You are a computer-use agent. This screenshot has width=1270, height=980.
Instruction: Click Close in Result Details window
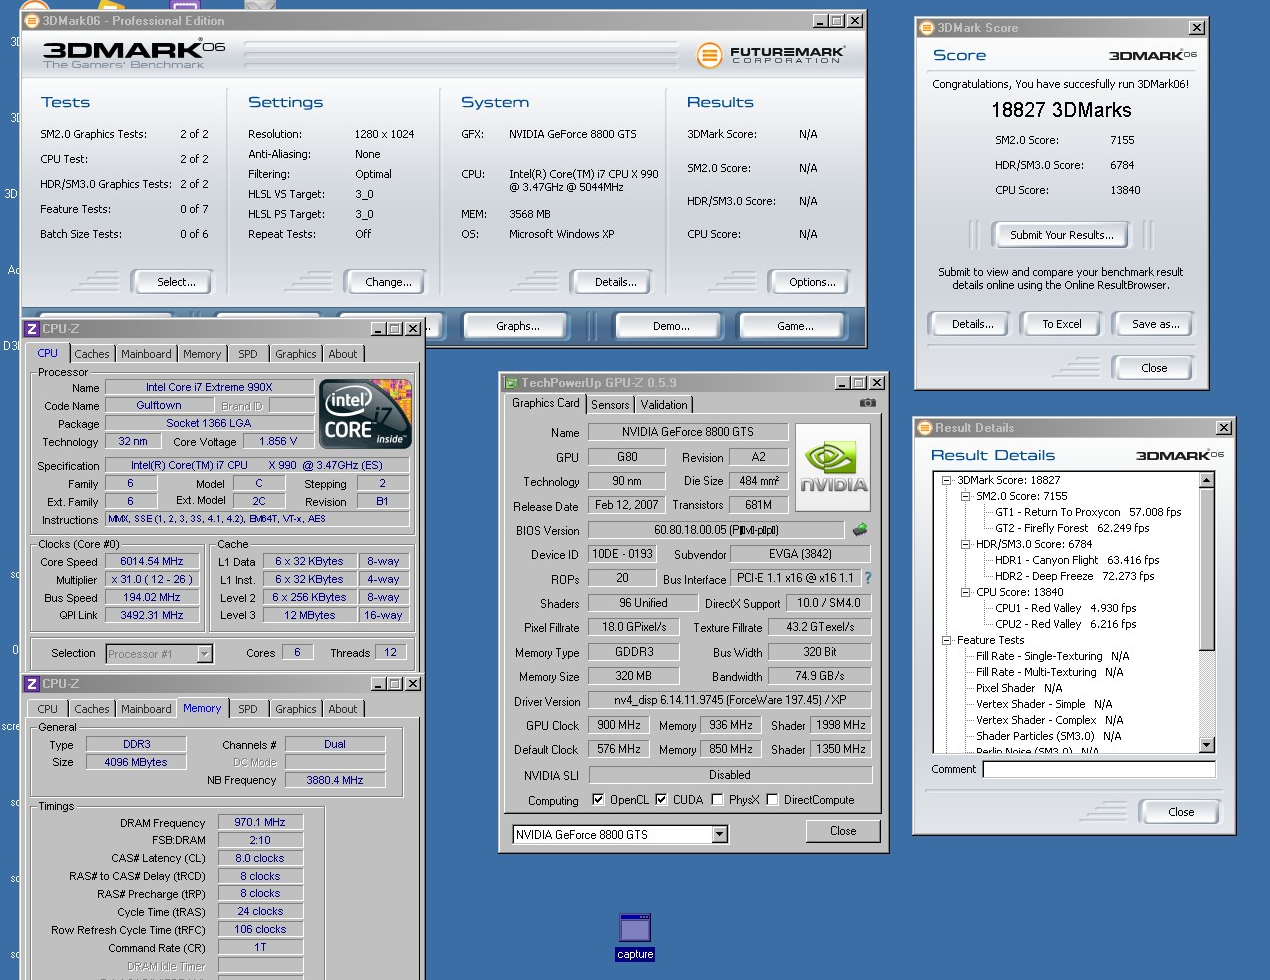coord(1181,812)
